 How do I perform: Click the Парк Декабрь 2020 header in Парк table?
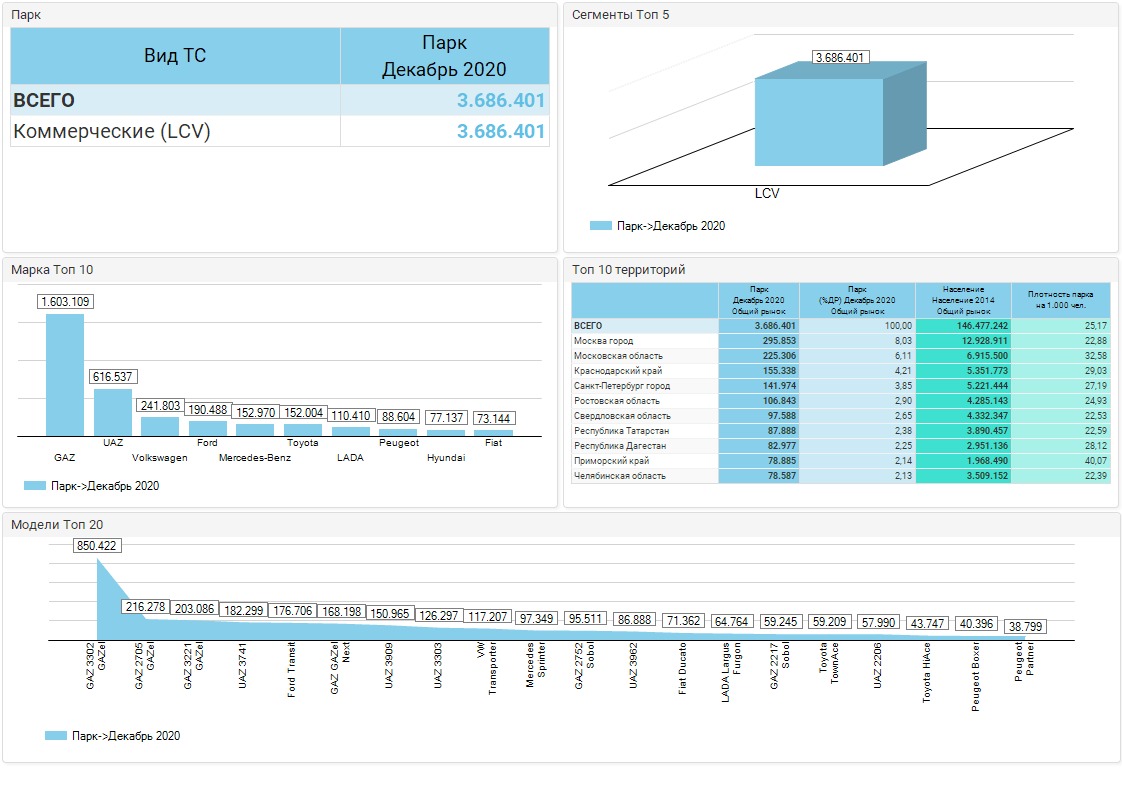(444, 56)
